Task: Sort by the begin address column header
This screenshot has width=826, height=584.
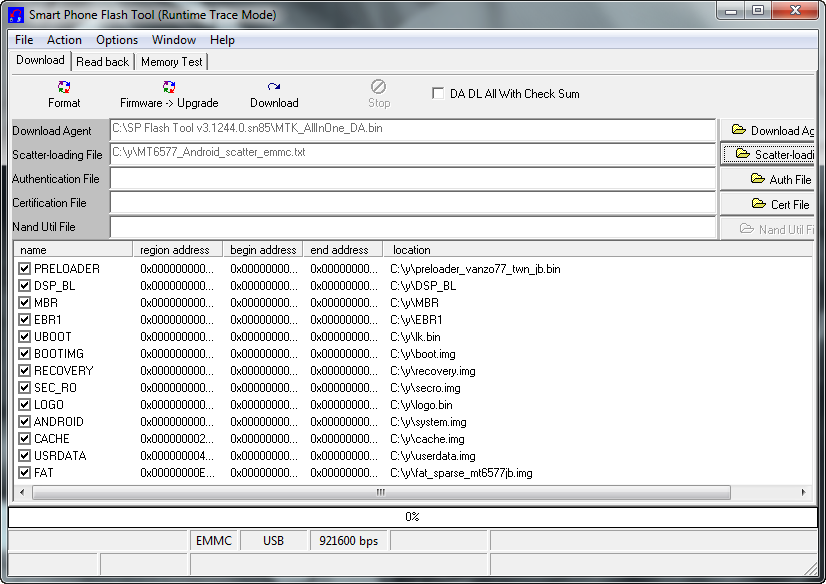Action: click(x=263, y=250)
